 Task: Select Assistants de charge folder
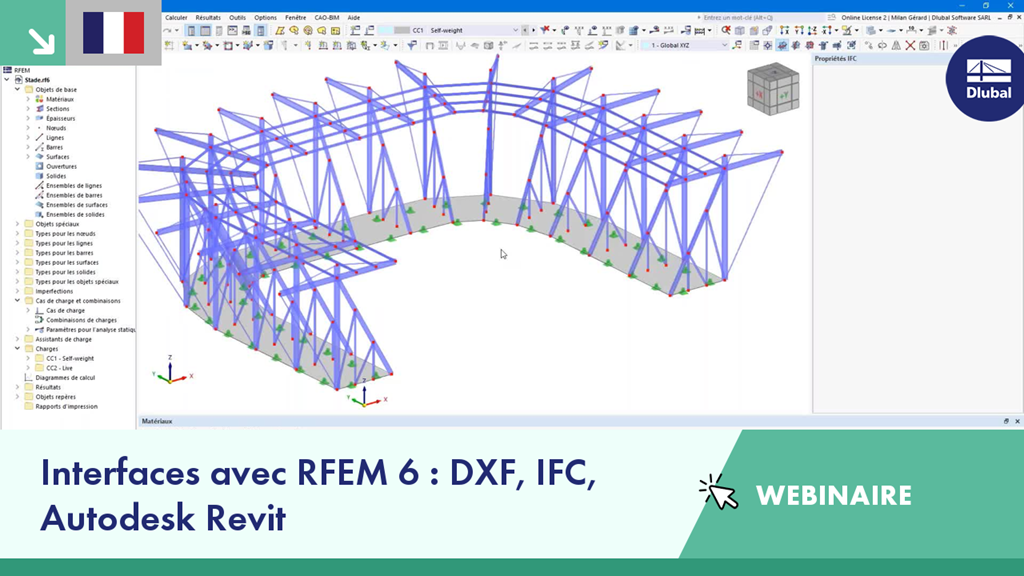point(63,339)
